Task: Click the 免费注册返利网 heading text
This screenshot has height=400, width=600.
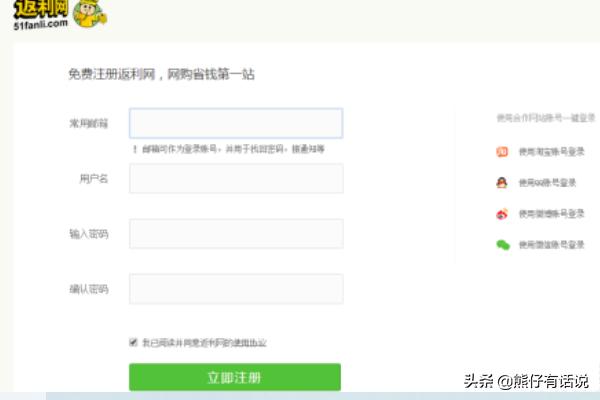Action: coord(161,74)
